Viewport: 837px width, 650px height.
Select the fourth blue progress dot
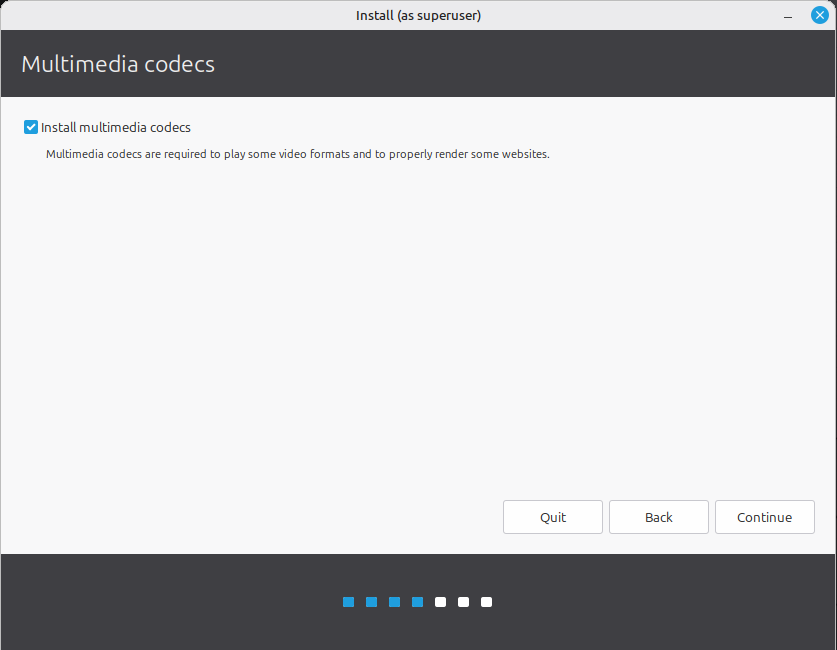coord(417,602)
